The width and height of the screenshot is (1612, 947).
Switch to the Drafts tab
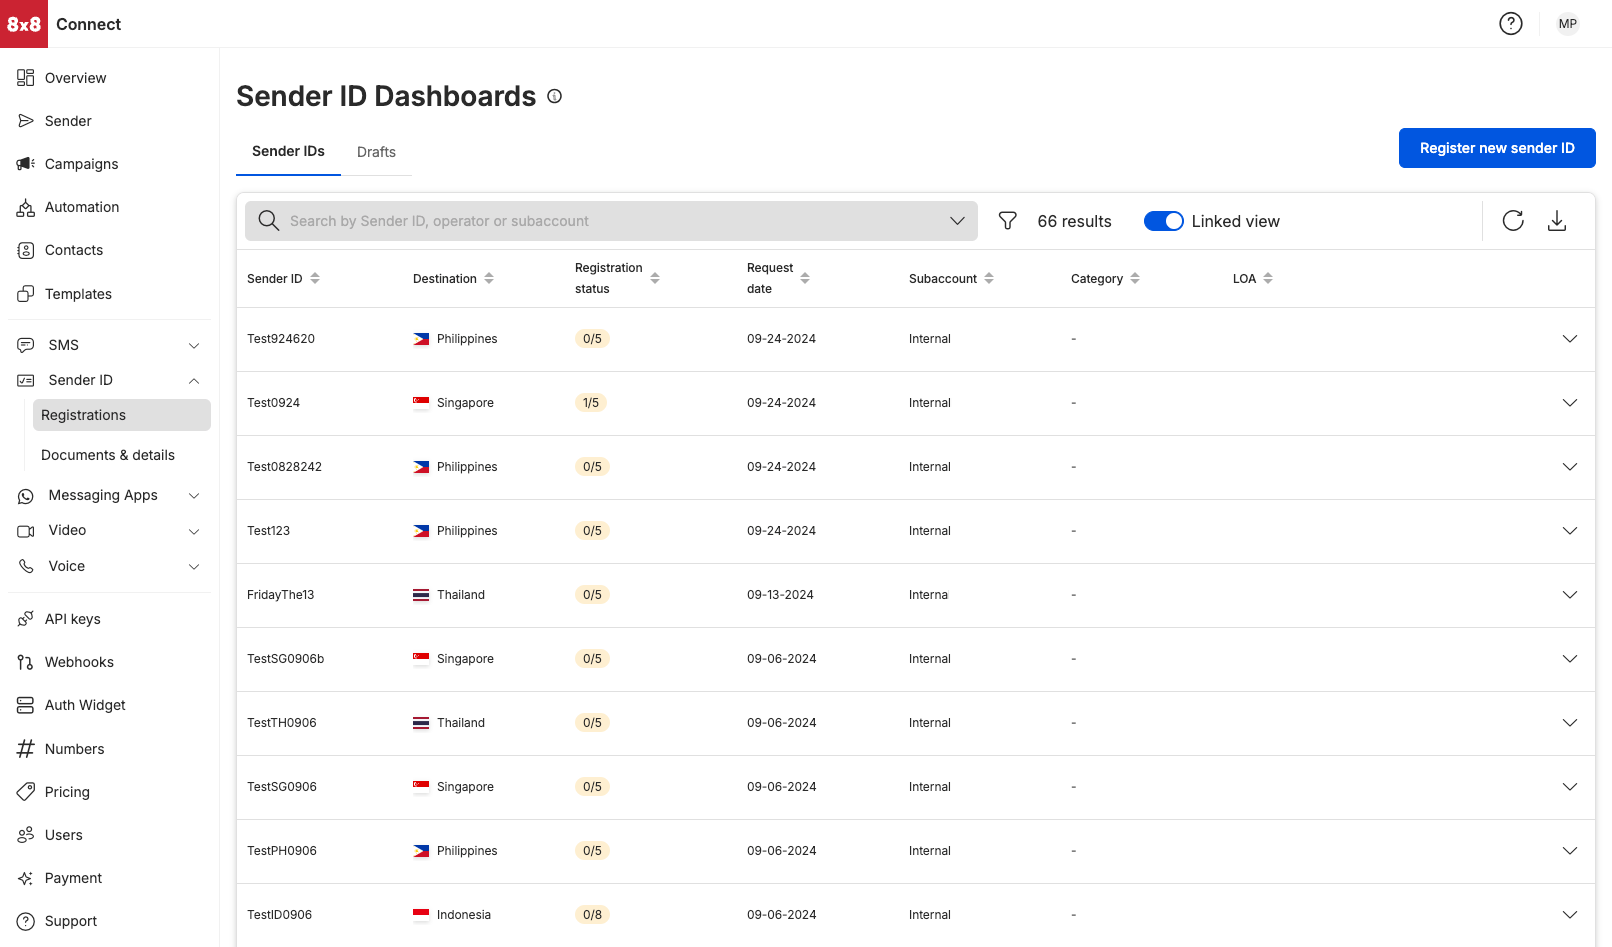[x=376, y=151]
